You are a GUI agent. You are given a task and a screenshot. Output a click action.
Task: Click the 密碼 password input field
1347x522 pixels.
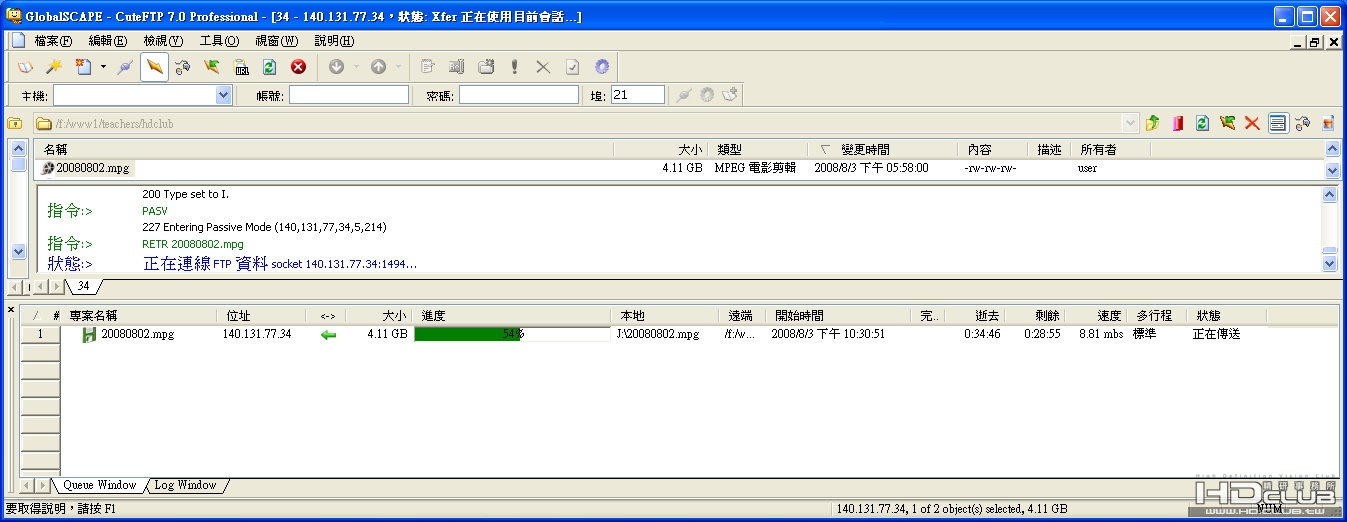pyautogui.click(x=519, y=95)
